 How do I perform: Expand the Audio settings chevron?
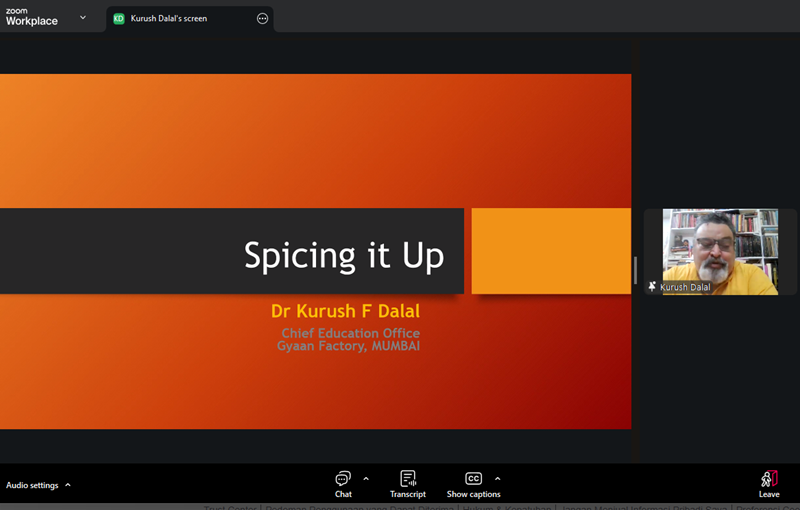click(x=68, y=485)
